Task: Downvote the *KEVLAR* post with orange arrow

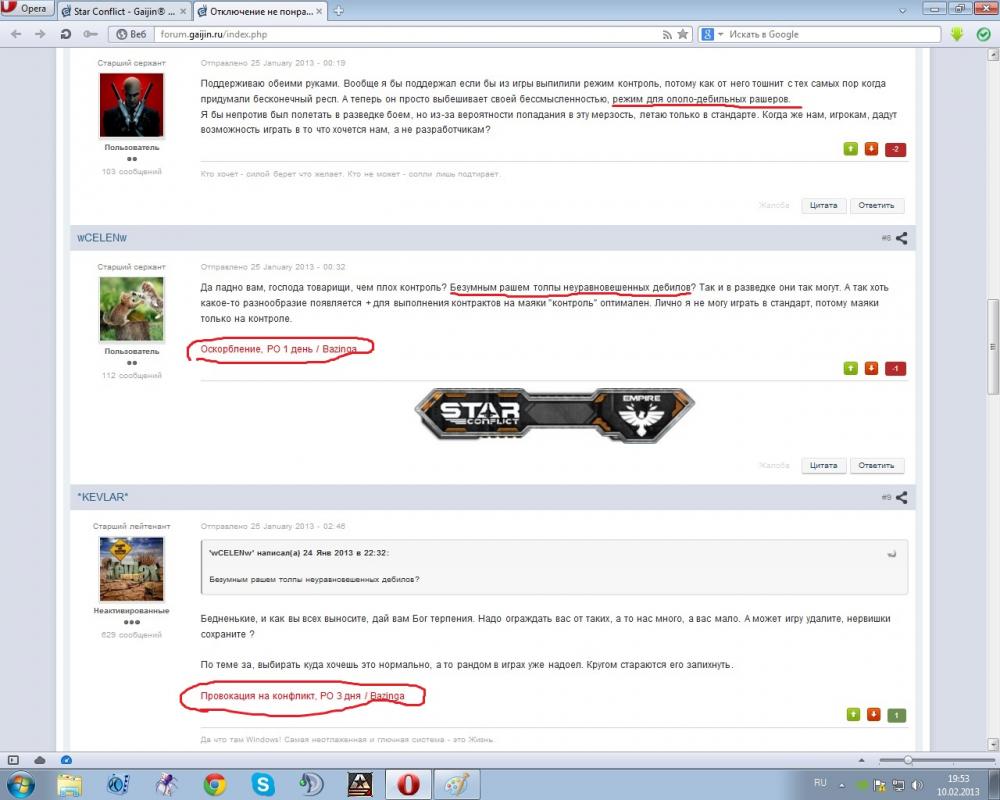Action: (871, 715)
